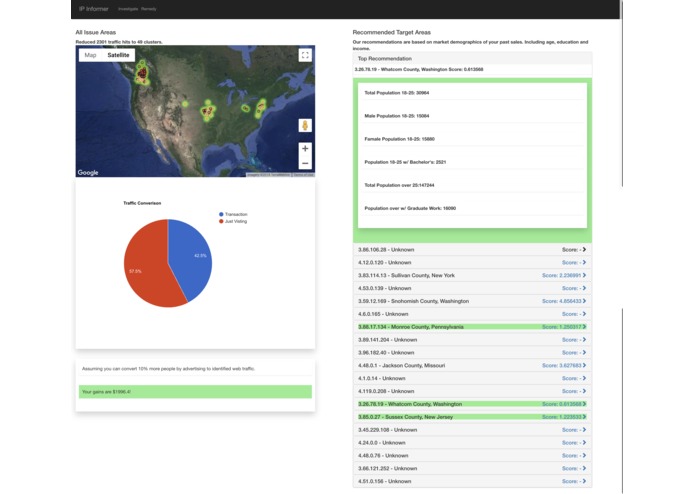Open highlighted 3.26.78.19 Whatcom County list entry
Screen dimensions: 695x494
pyautogui.click(x=472, y=404)
